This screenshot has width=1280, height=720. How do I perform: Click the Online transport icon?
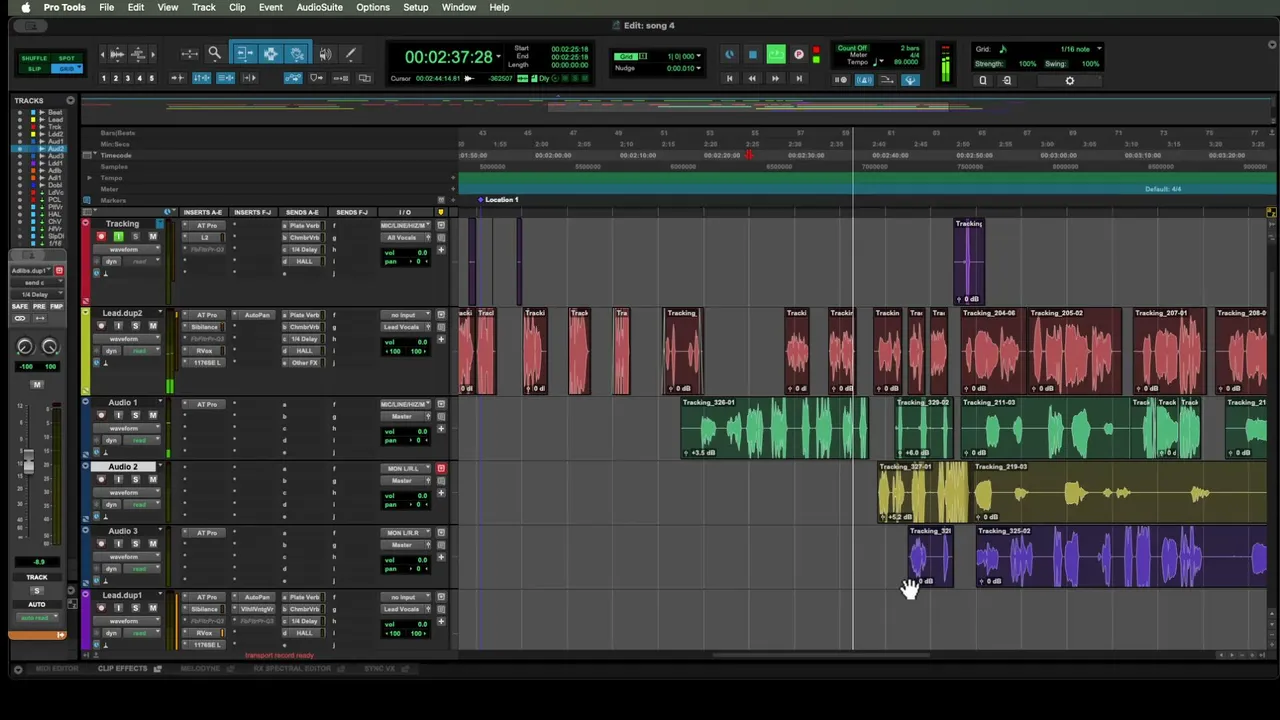[x=729, y=55]
